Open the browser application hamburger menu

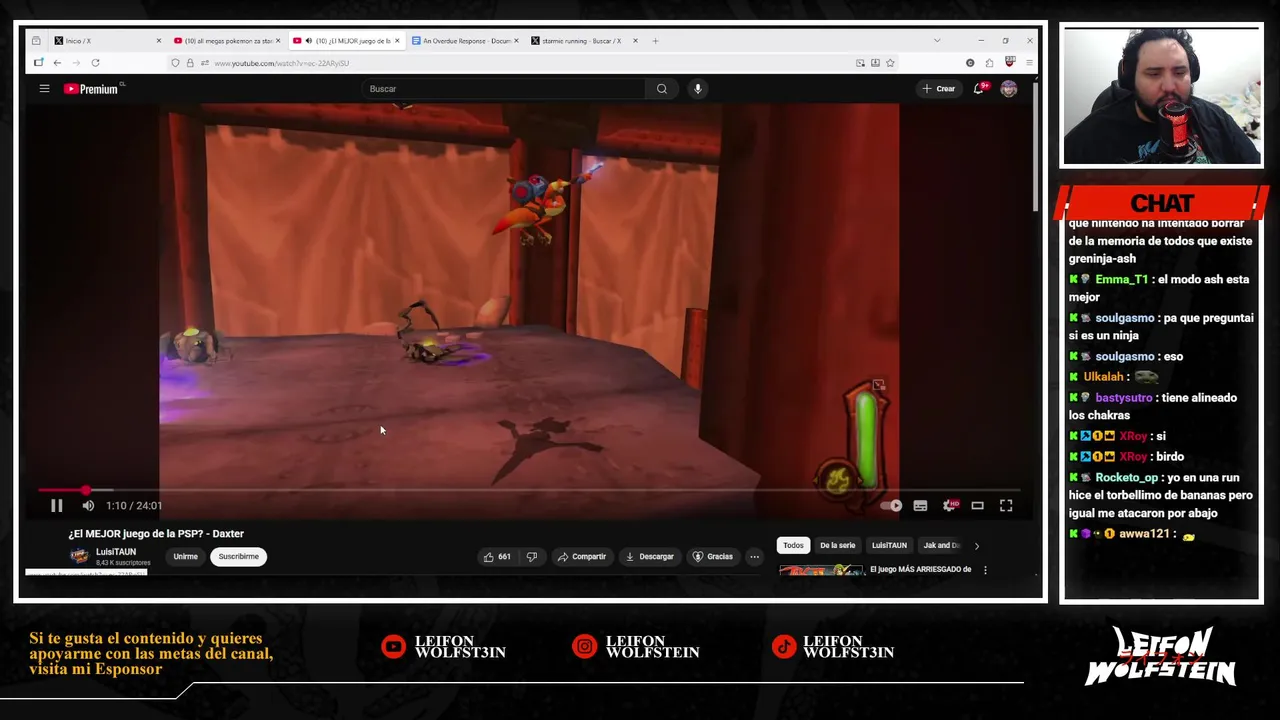point(1029,63)
